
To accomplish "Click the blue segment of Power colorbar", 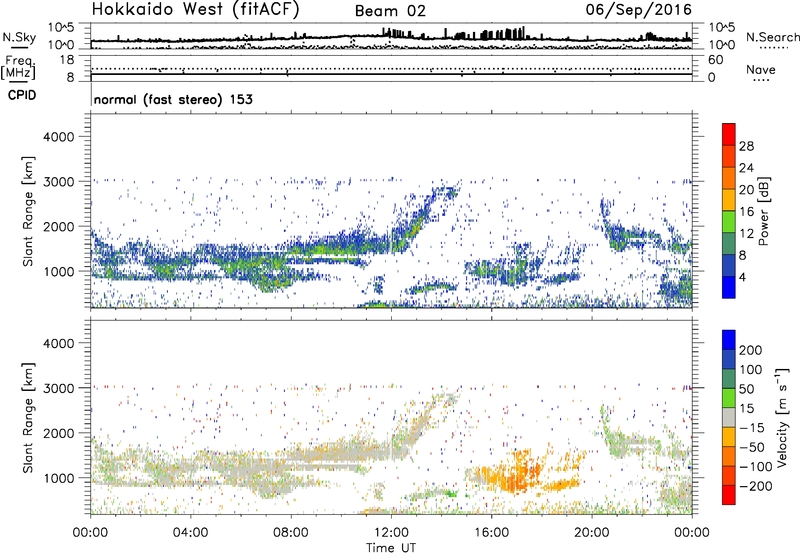I will [x=729, y=287].
